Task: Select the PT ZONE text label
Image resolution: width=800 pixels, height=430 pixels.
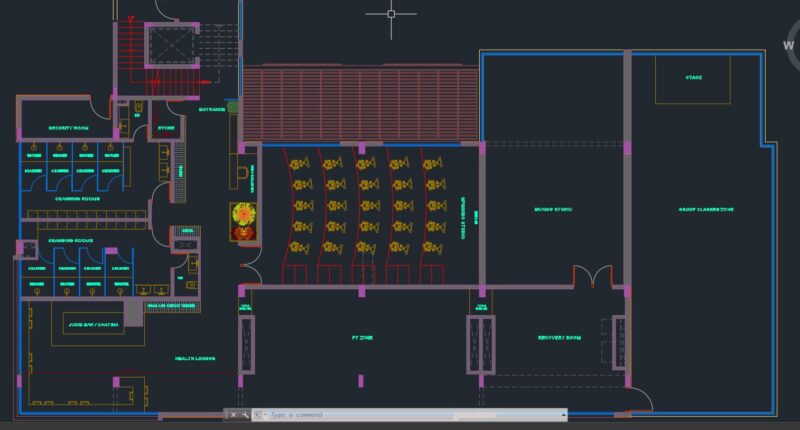Action: (x=362, y=338)
